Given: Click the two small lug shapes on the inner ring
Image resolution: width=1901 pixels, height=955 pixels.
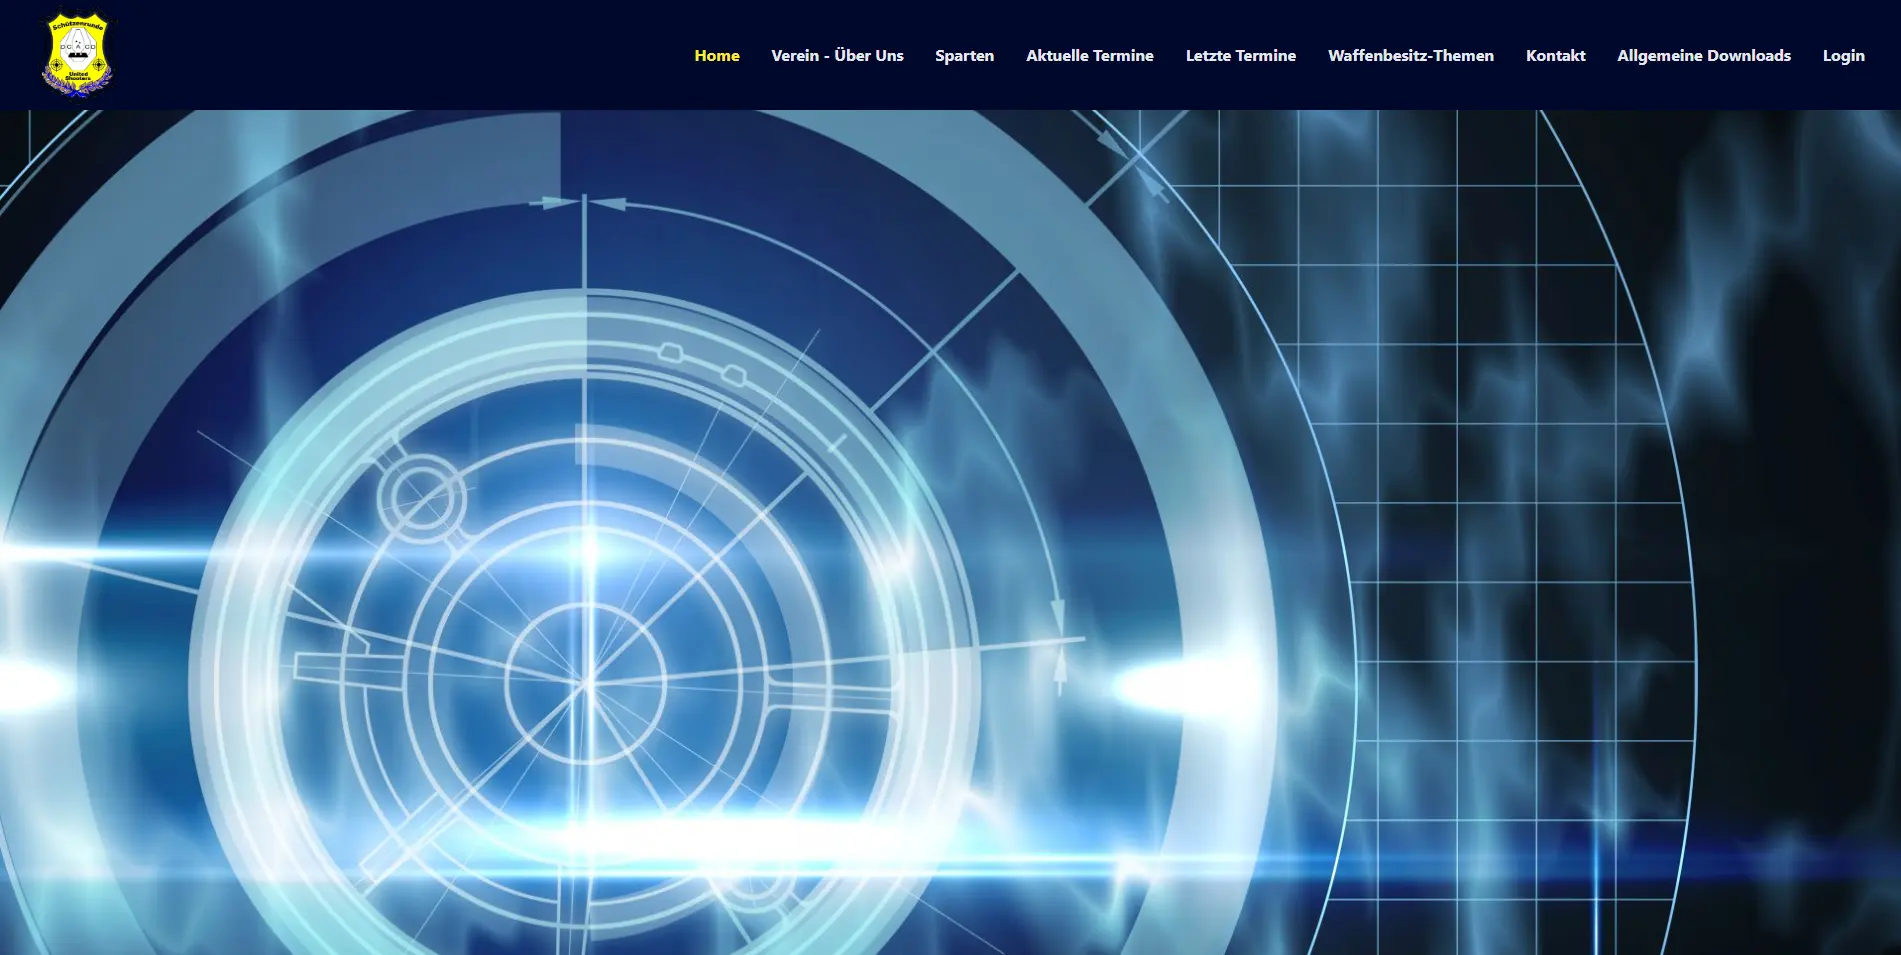Looking at the screenshot, I should [701, 362].
